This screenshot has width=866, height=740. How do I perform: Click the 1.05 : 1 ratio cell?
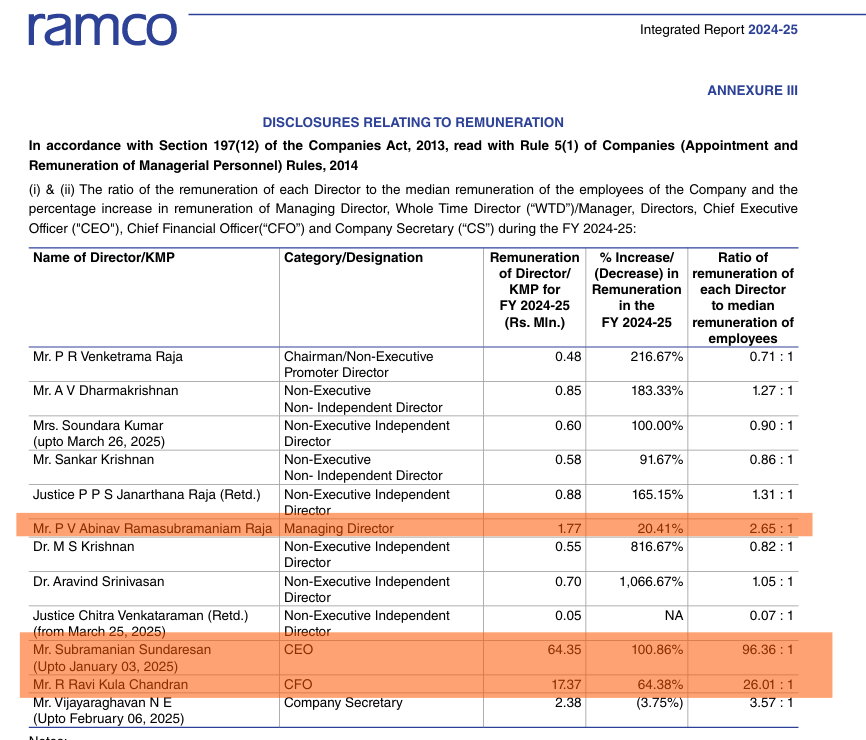tap(773, 582)
